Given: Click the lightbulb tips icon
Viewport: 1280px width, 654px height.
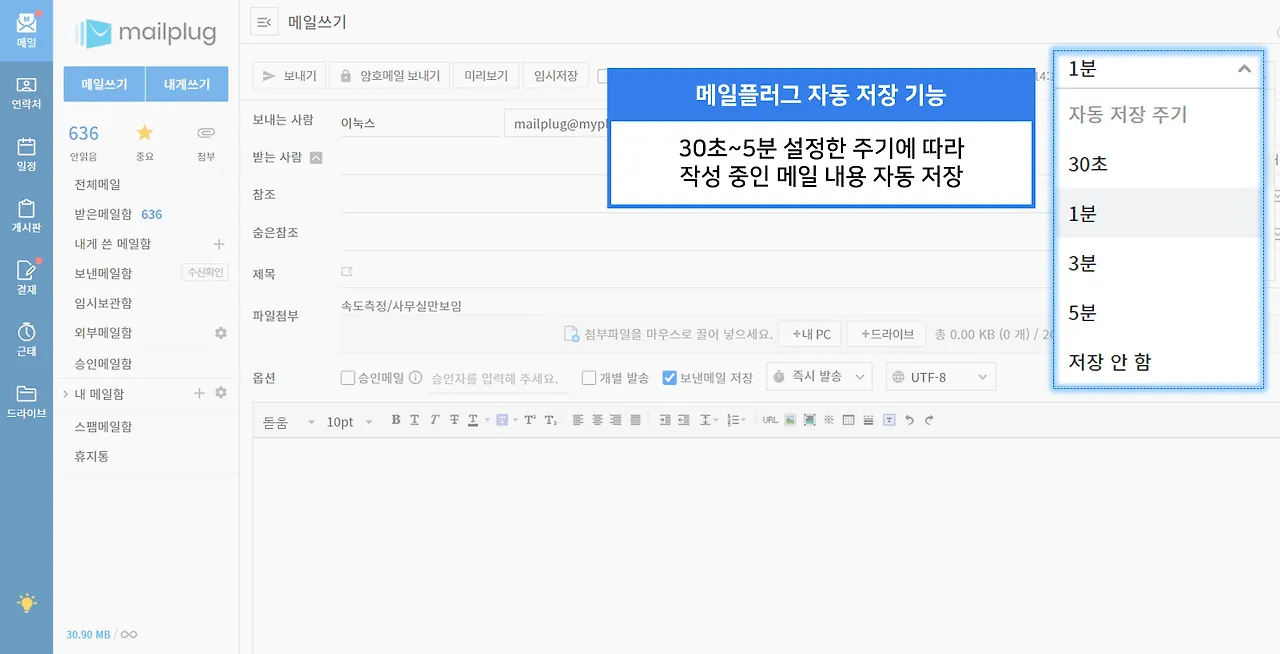Looking at the screenshot, I should pos(26,603).
